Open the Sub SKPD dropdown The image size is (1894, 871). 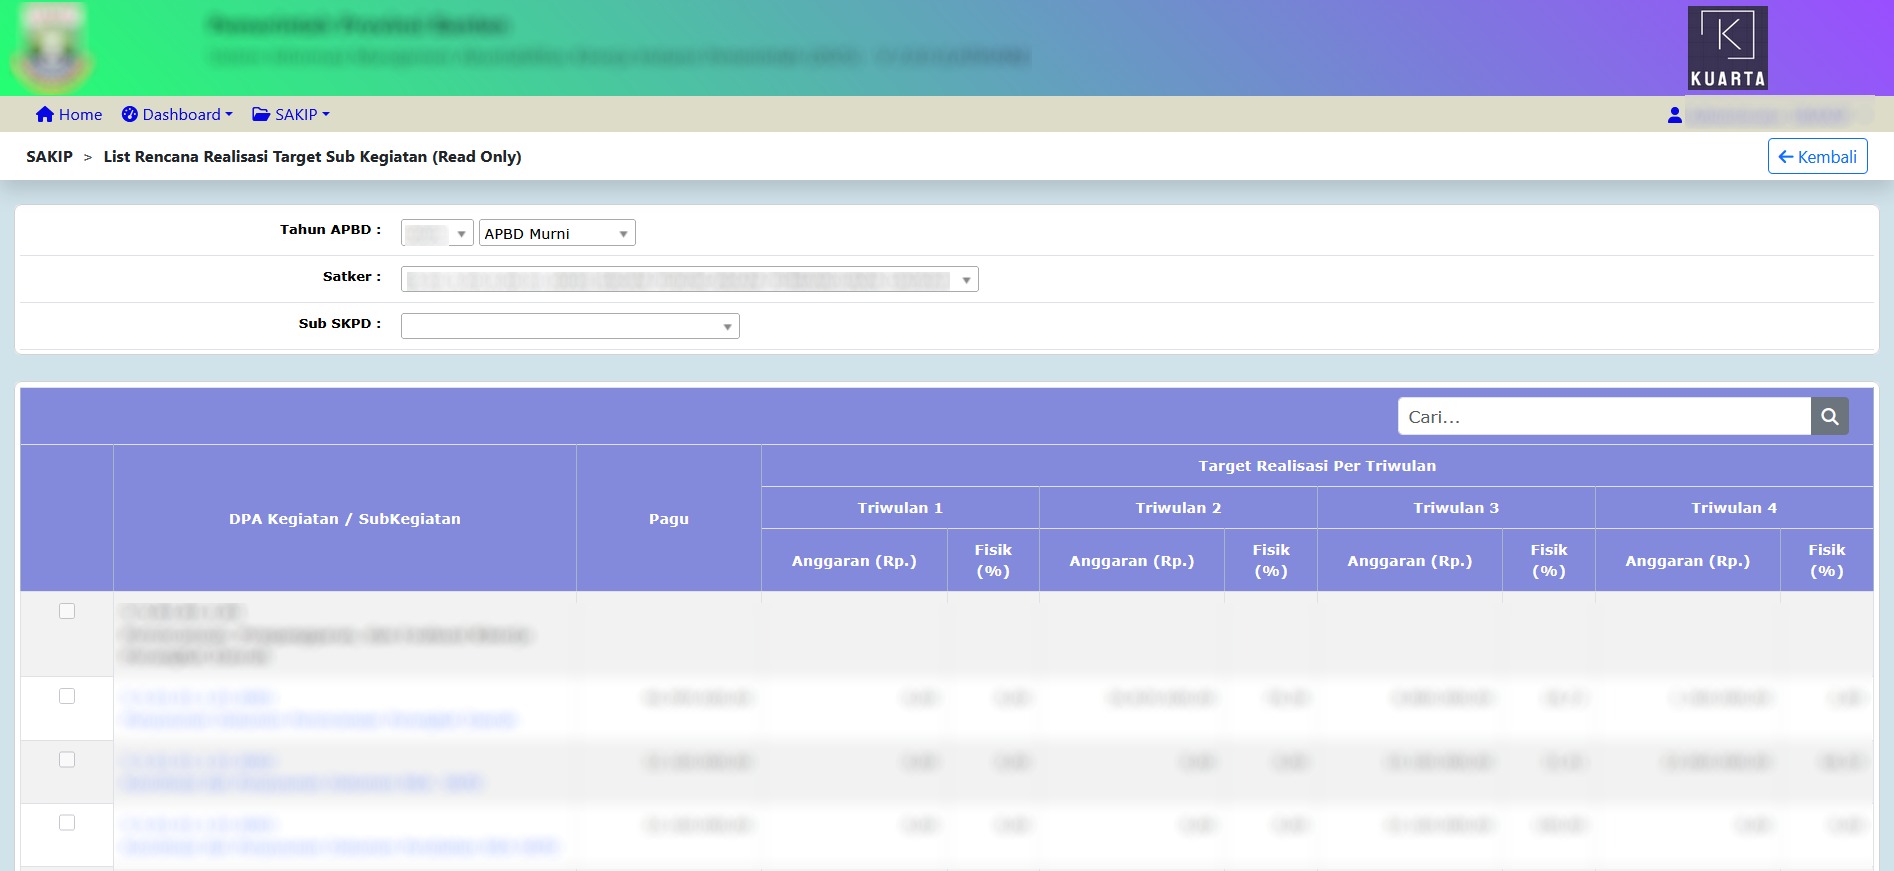(x=569, y=327)
